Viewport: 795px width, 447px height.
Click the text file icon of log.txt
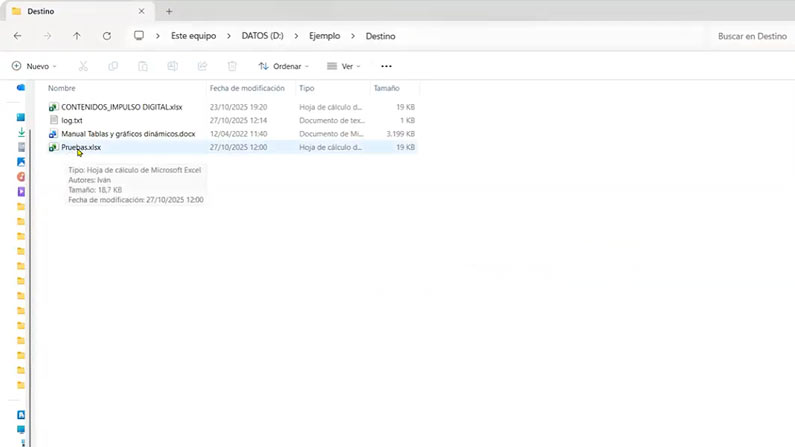tap(54, 120)
